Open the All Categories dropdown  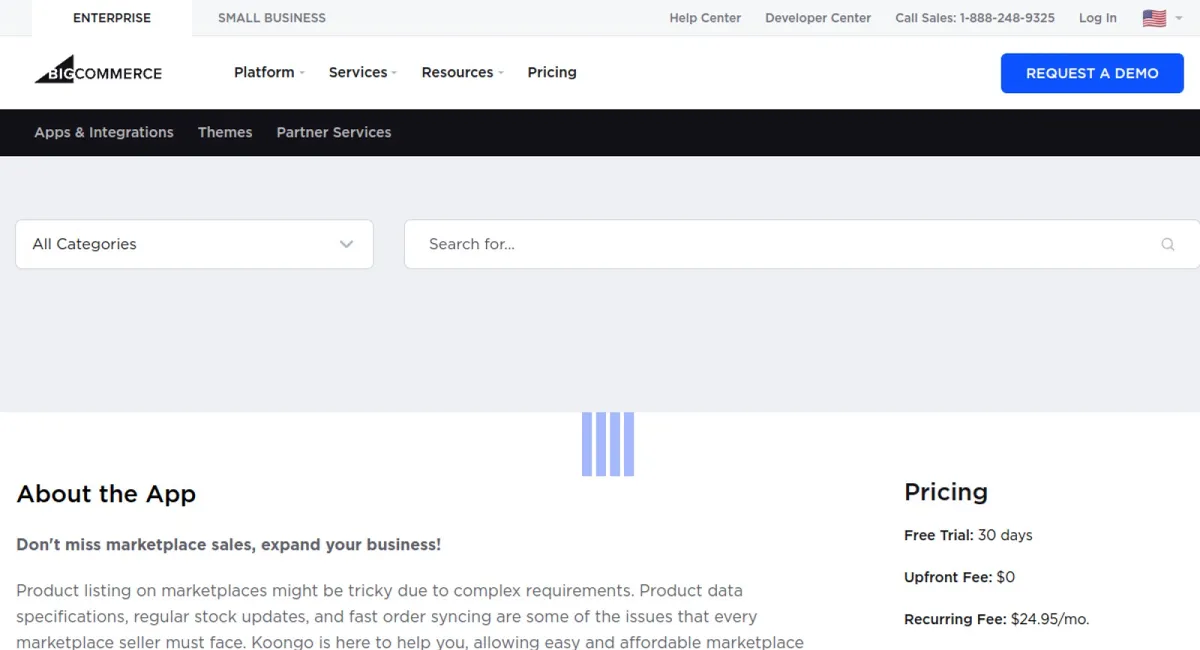(x=194, y=244)
